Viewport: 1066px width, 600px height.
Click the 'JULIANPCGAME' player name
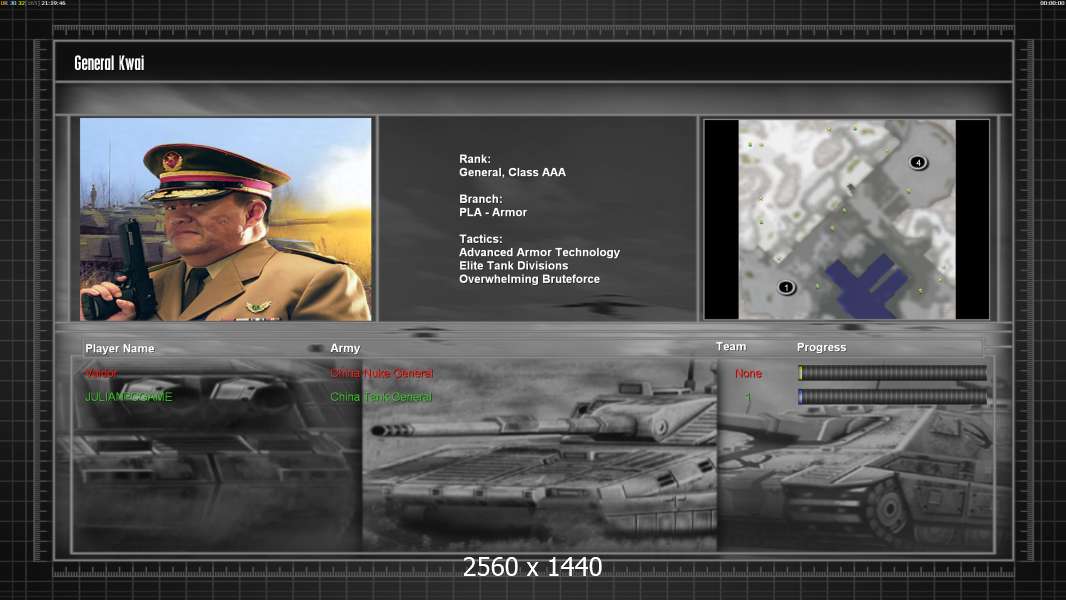coord(128,397)
